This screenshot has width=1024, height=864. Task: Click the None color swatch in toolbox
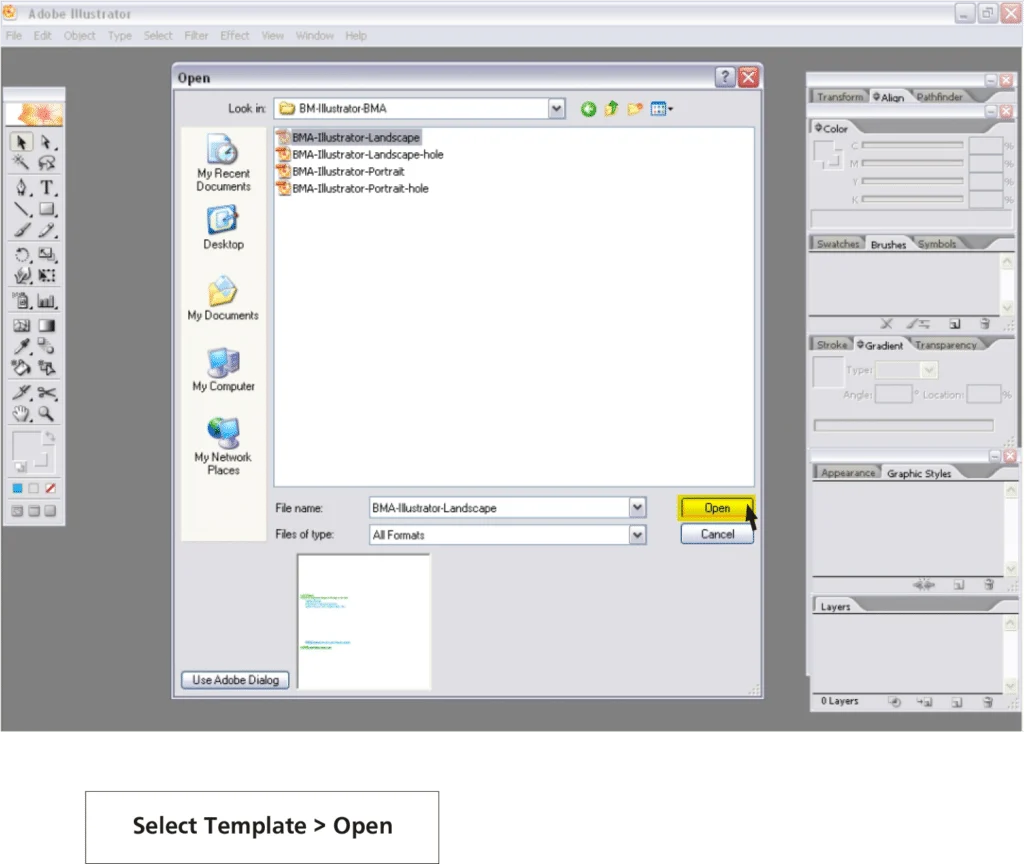50,488
